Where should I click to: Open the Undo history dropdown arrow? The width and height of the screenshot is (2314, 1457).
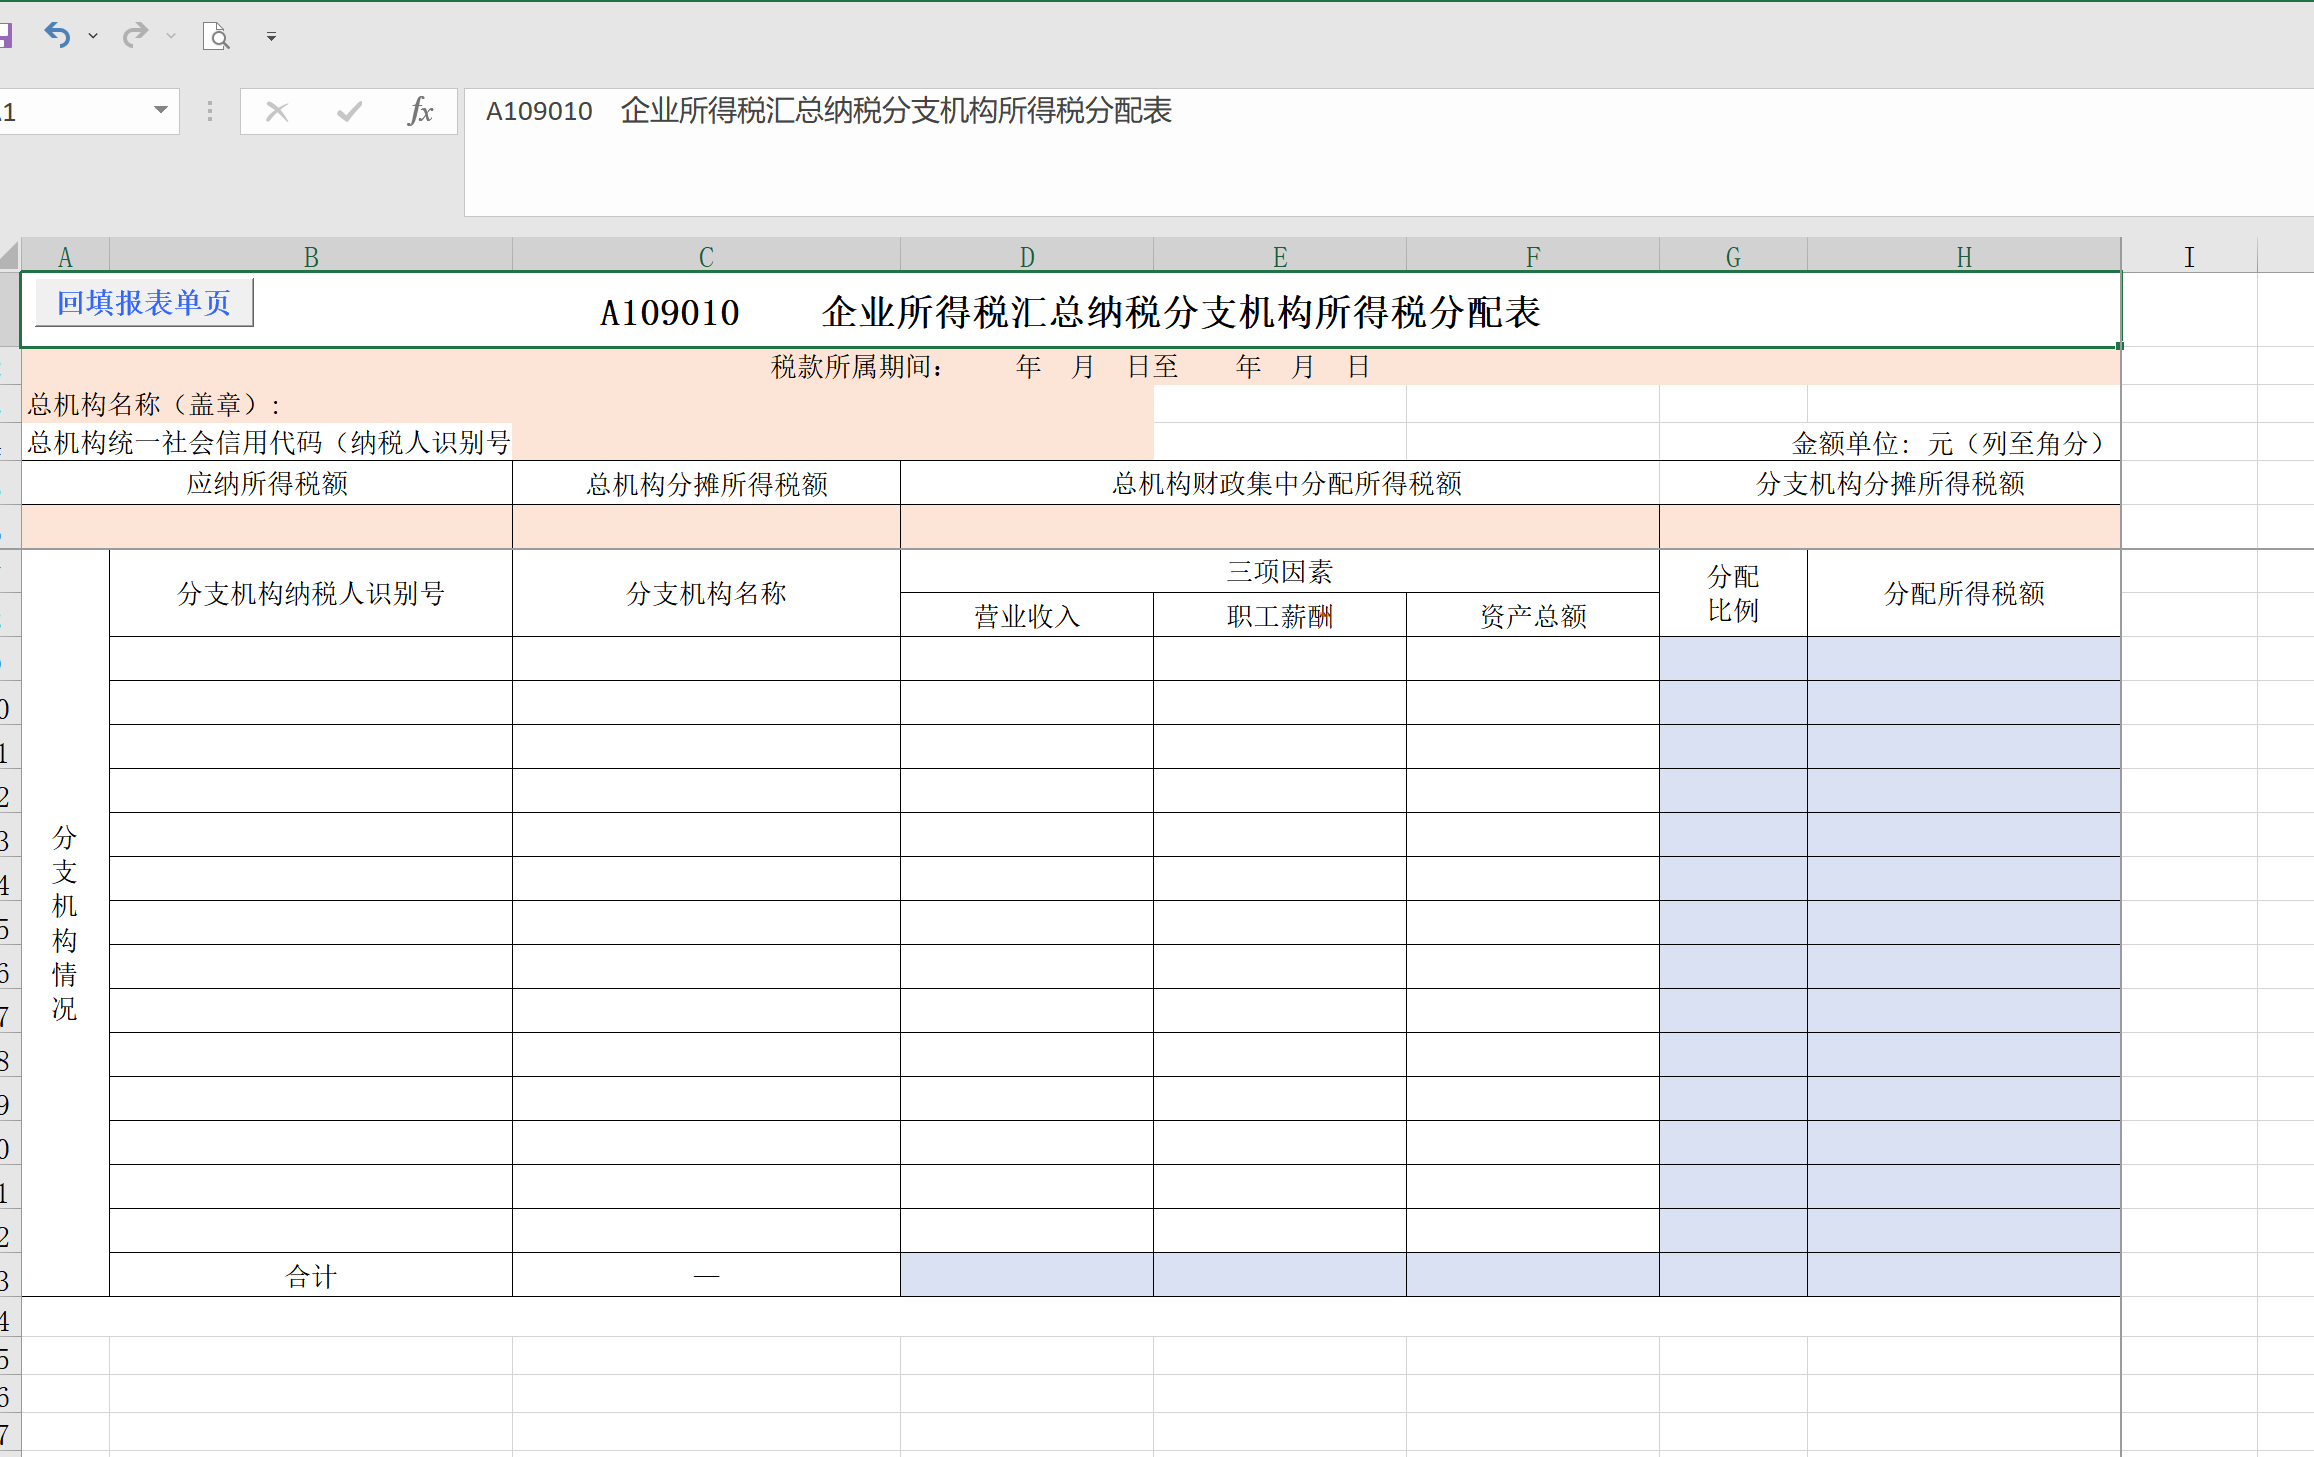pyautogui.click(x=93, y=37)
